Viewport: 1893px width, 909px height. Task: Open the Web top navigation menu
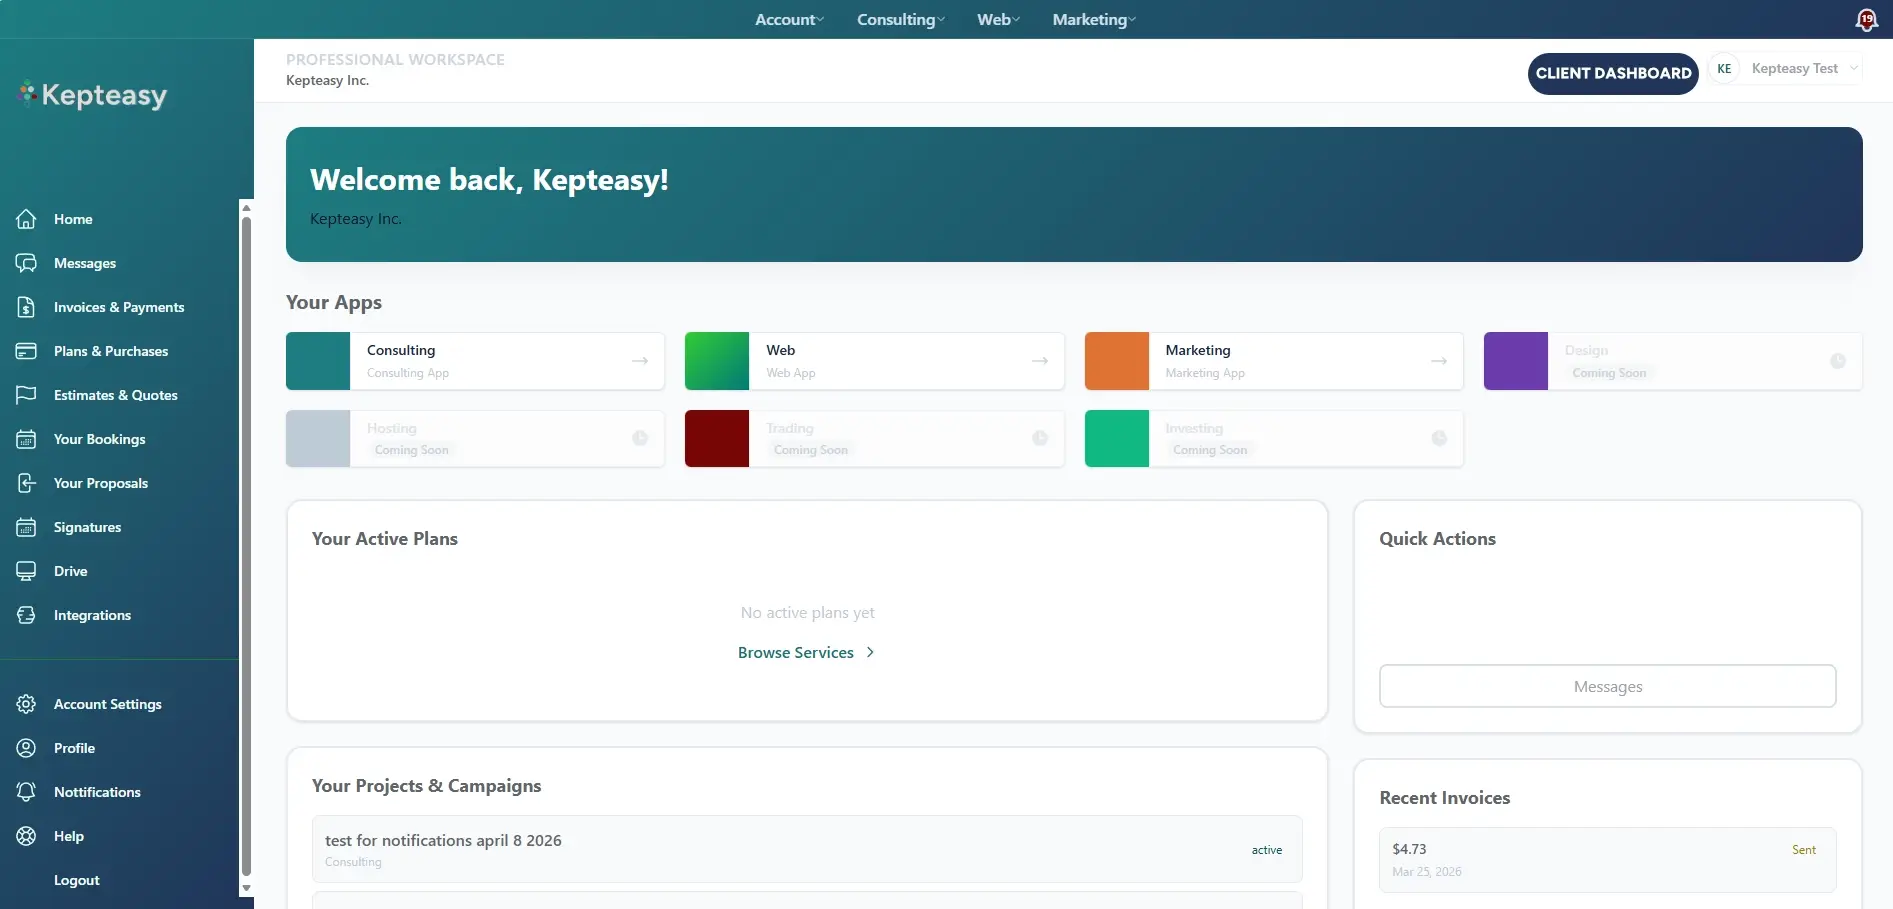click(999, 20)
